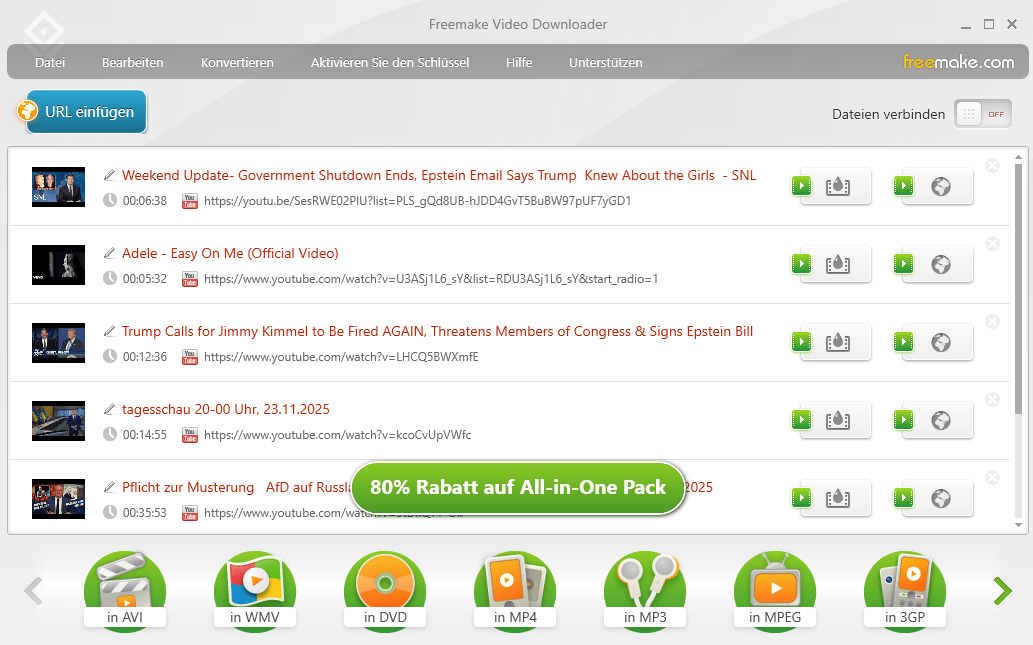Viewport: 1033px width, 645px height.
Task: Open the Datei menu
Action: [x=50, y=62]
